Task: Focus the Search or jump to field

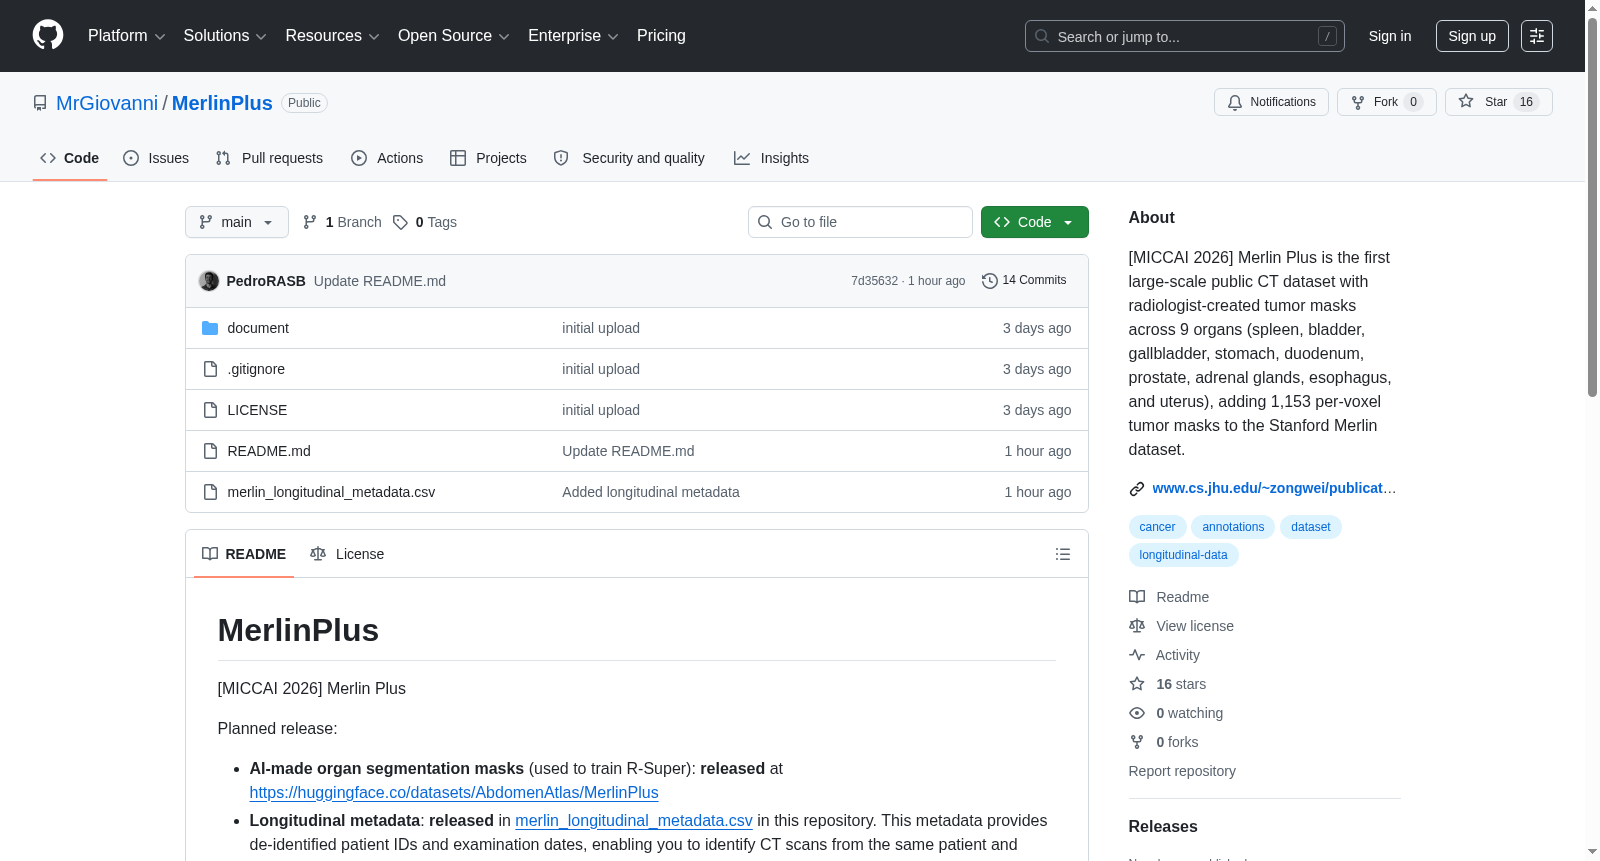Action: tap(1185, 36)
